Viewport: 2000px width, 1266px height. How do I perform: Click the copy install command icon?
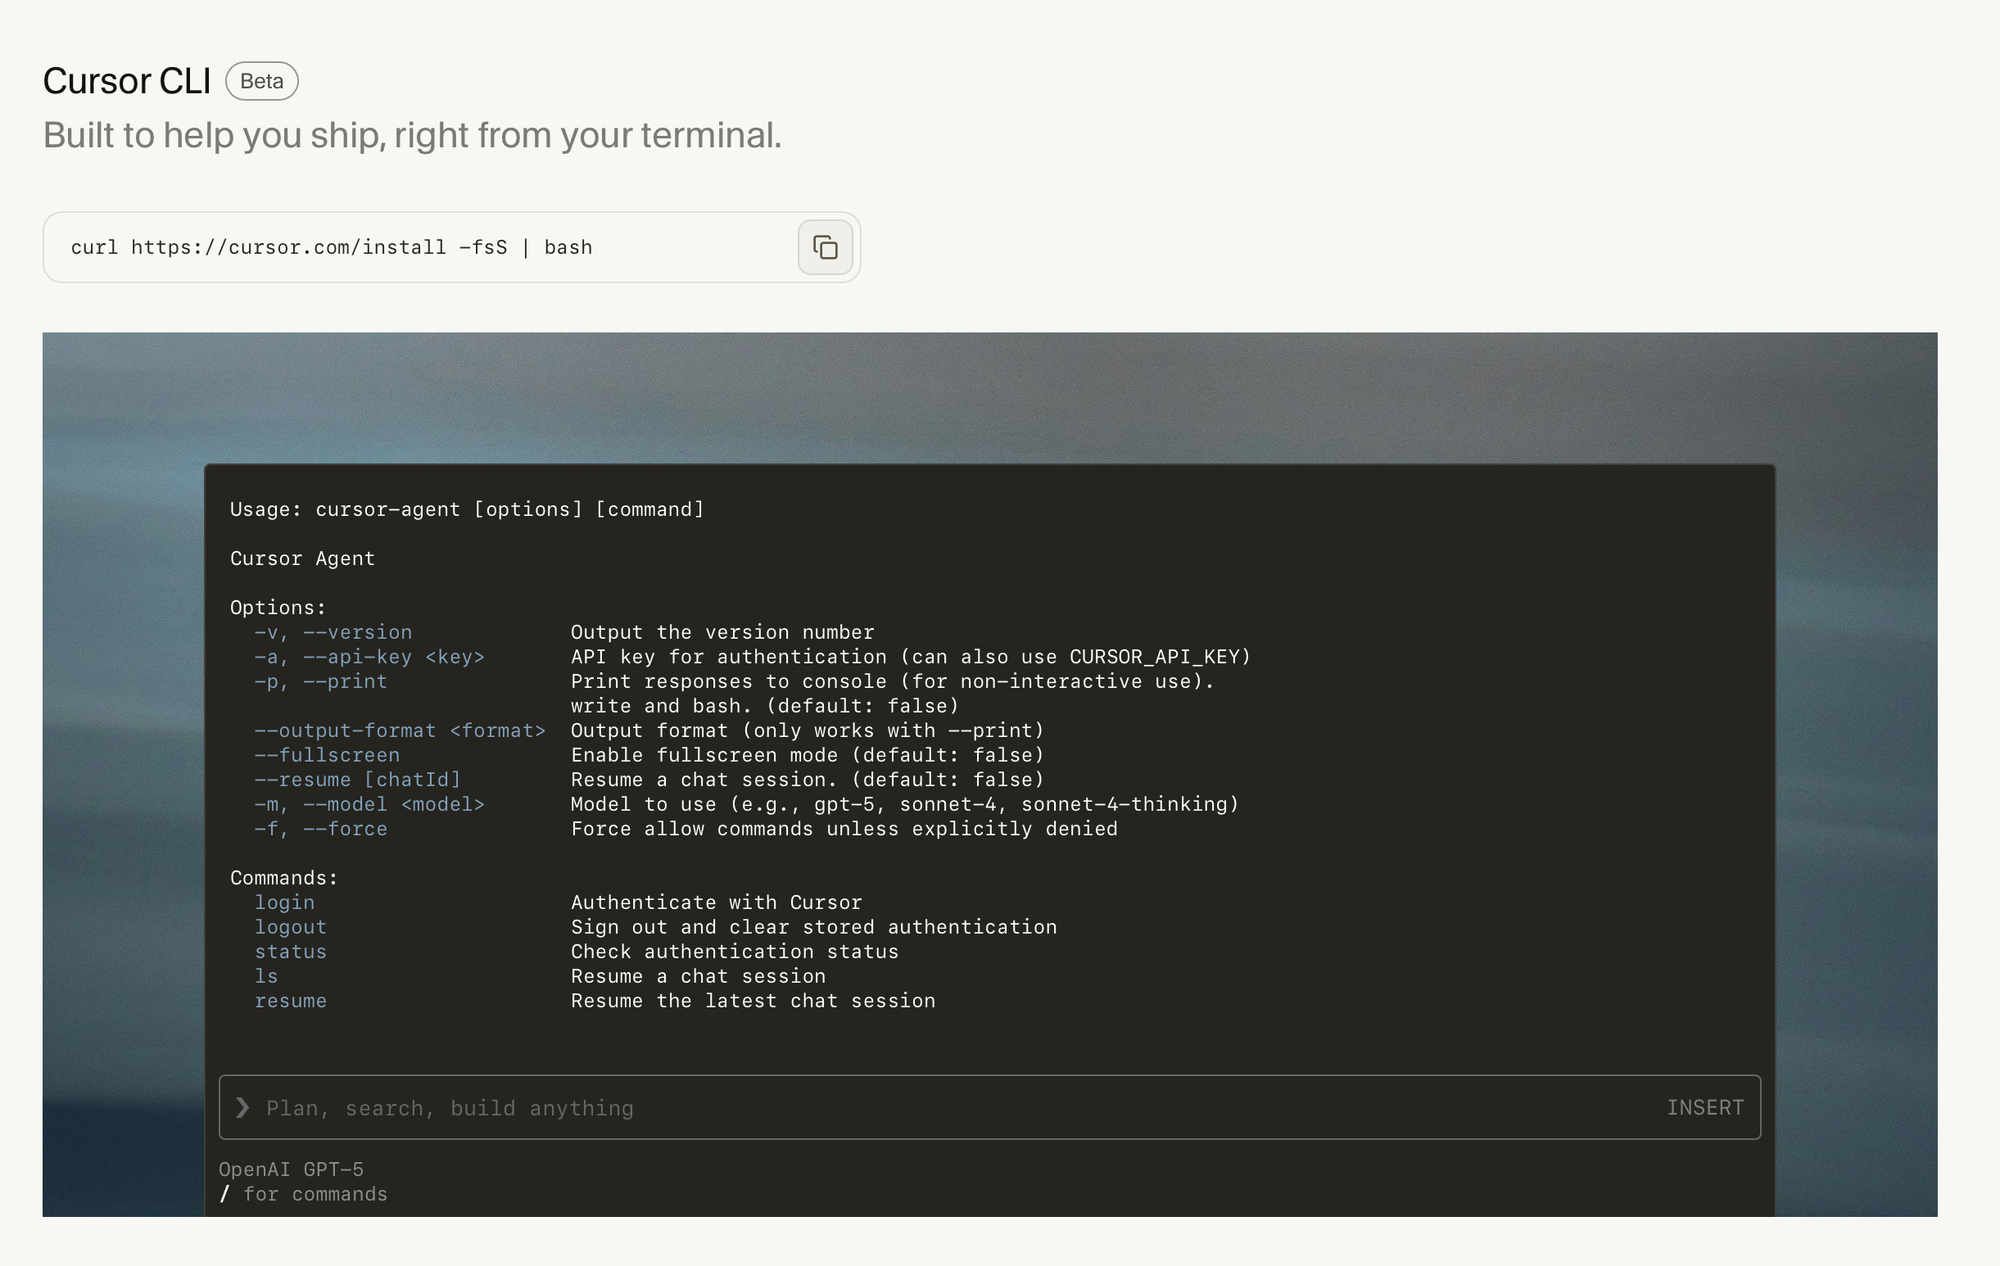tap(825, 247)
